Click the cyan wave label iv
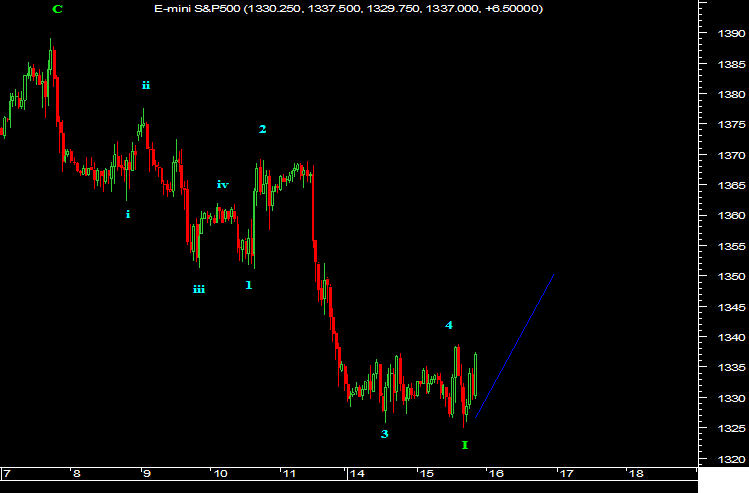This screenshot has width=749, height=493. coord(223,184)
